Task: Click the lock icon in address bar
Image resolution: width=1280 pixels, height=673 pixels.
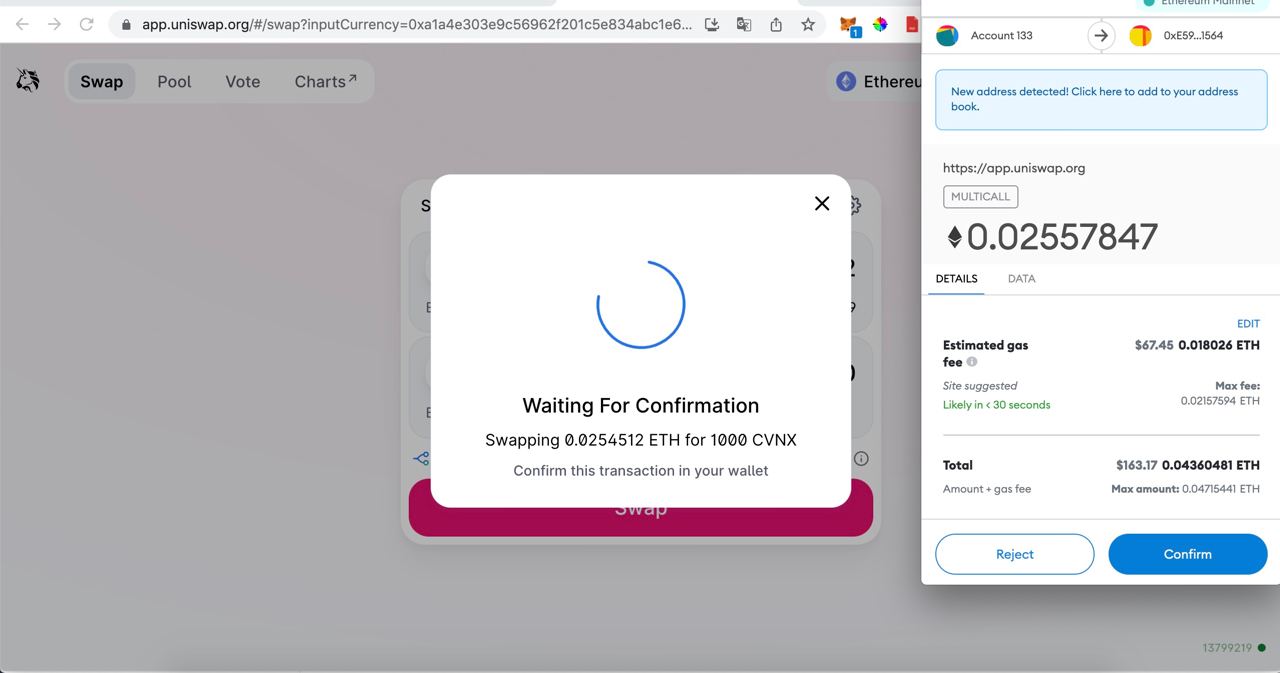Action: 126,24
